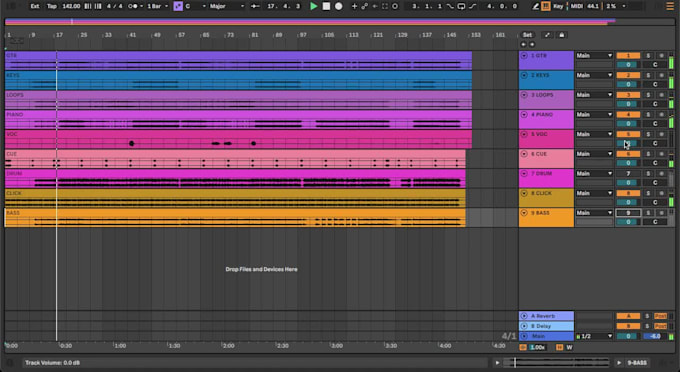Toggle the Lock Envelopes icon
Image resolution: width=680 pixels, height=372 pixels.
point(562,35)
